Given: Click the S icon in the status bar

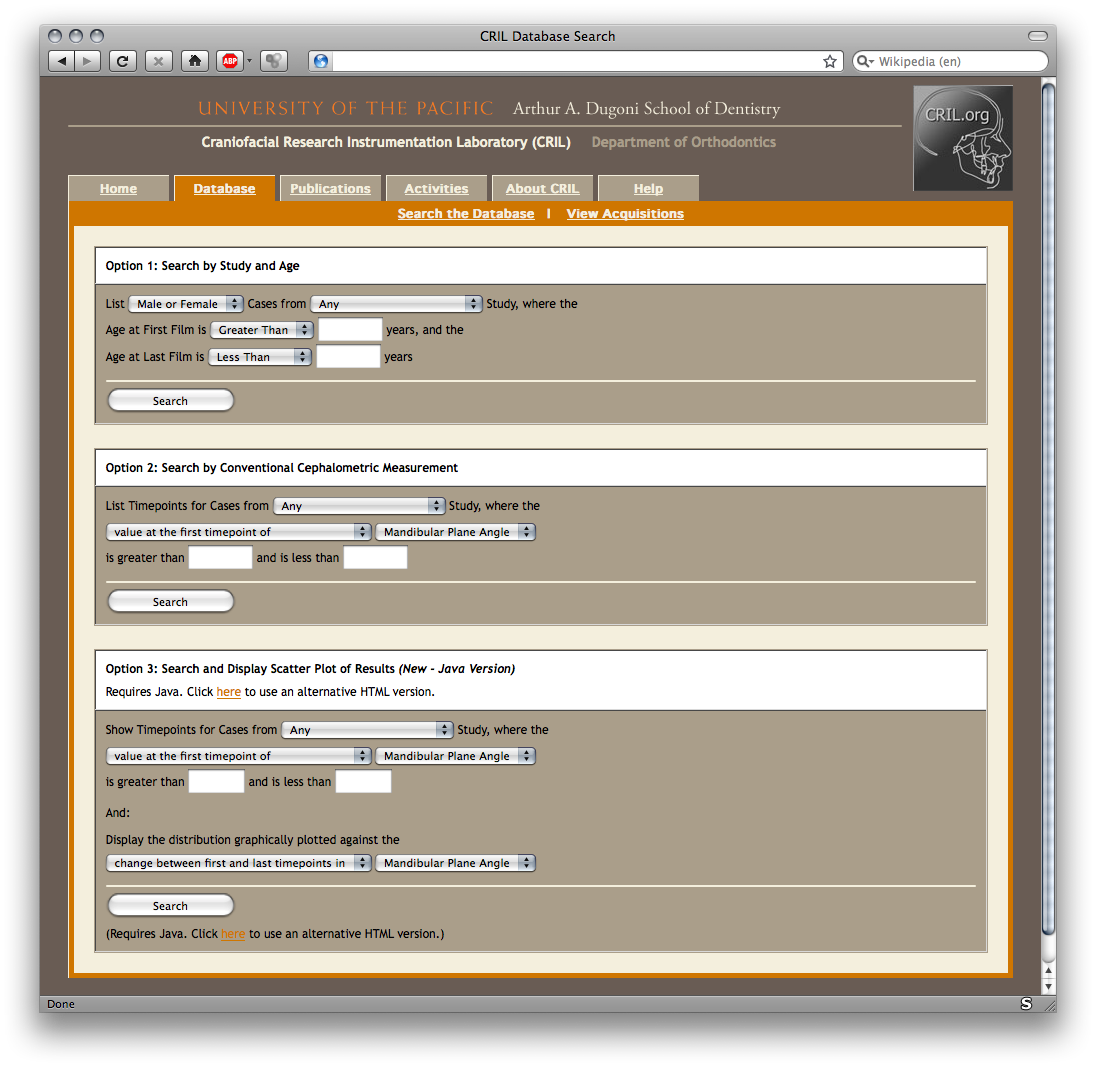Looking at the screenshot, I should pos(1025,1003).
